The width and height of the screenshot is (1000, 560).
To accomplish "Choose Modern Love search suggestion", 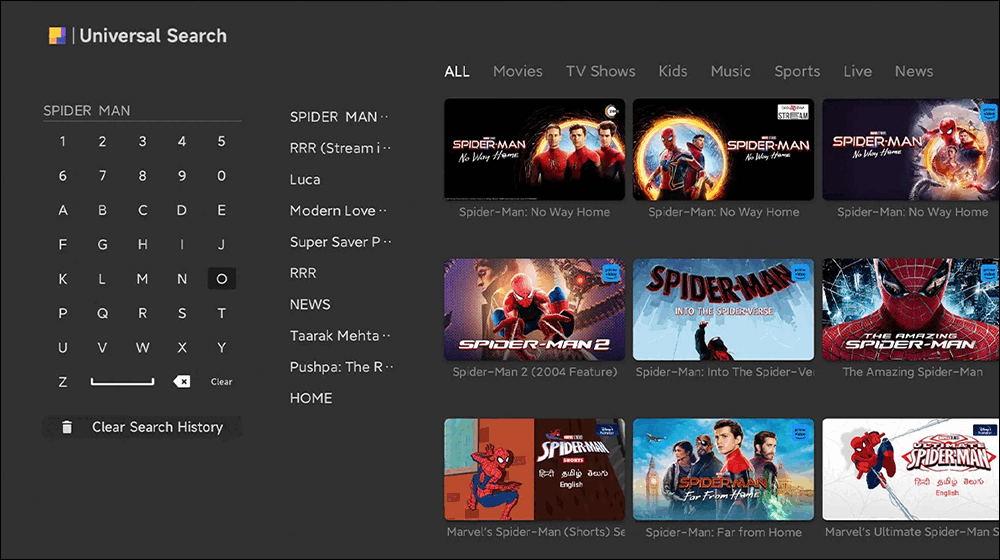I will point(338,210).
